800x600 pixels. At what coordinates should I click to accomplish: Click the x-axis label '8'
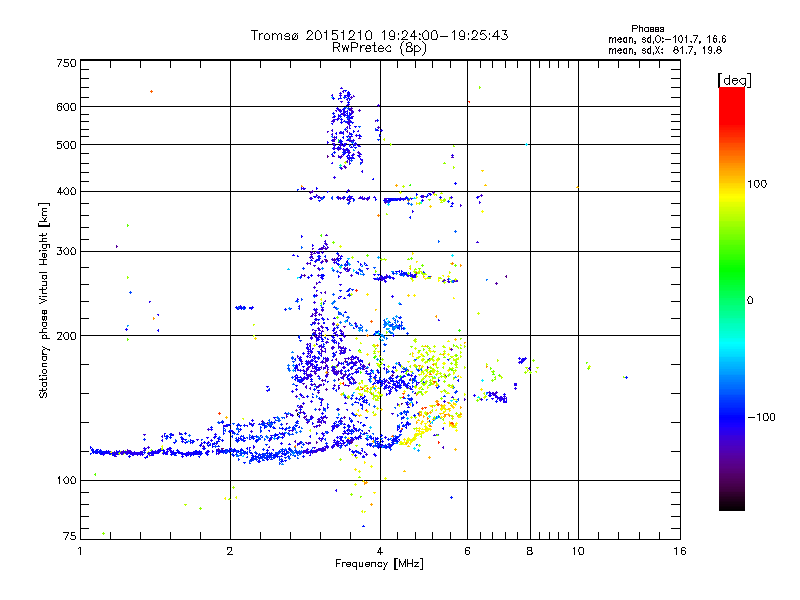pos(530,551)
